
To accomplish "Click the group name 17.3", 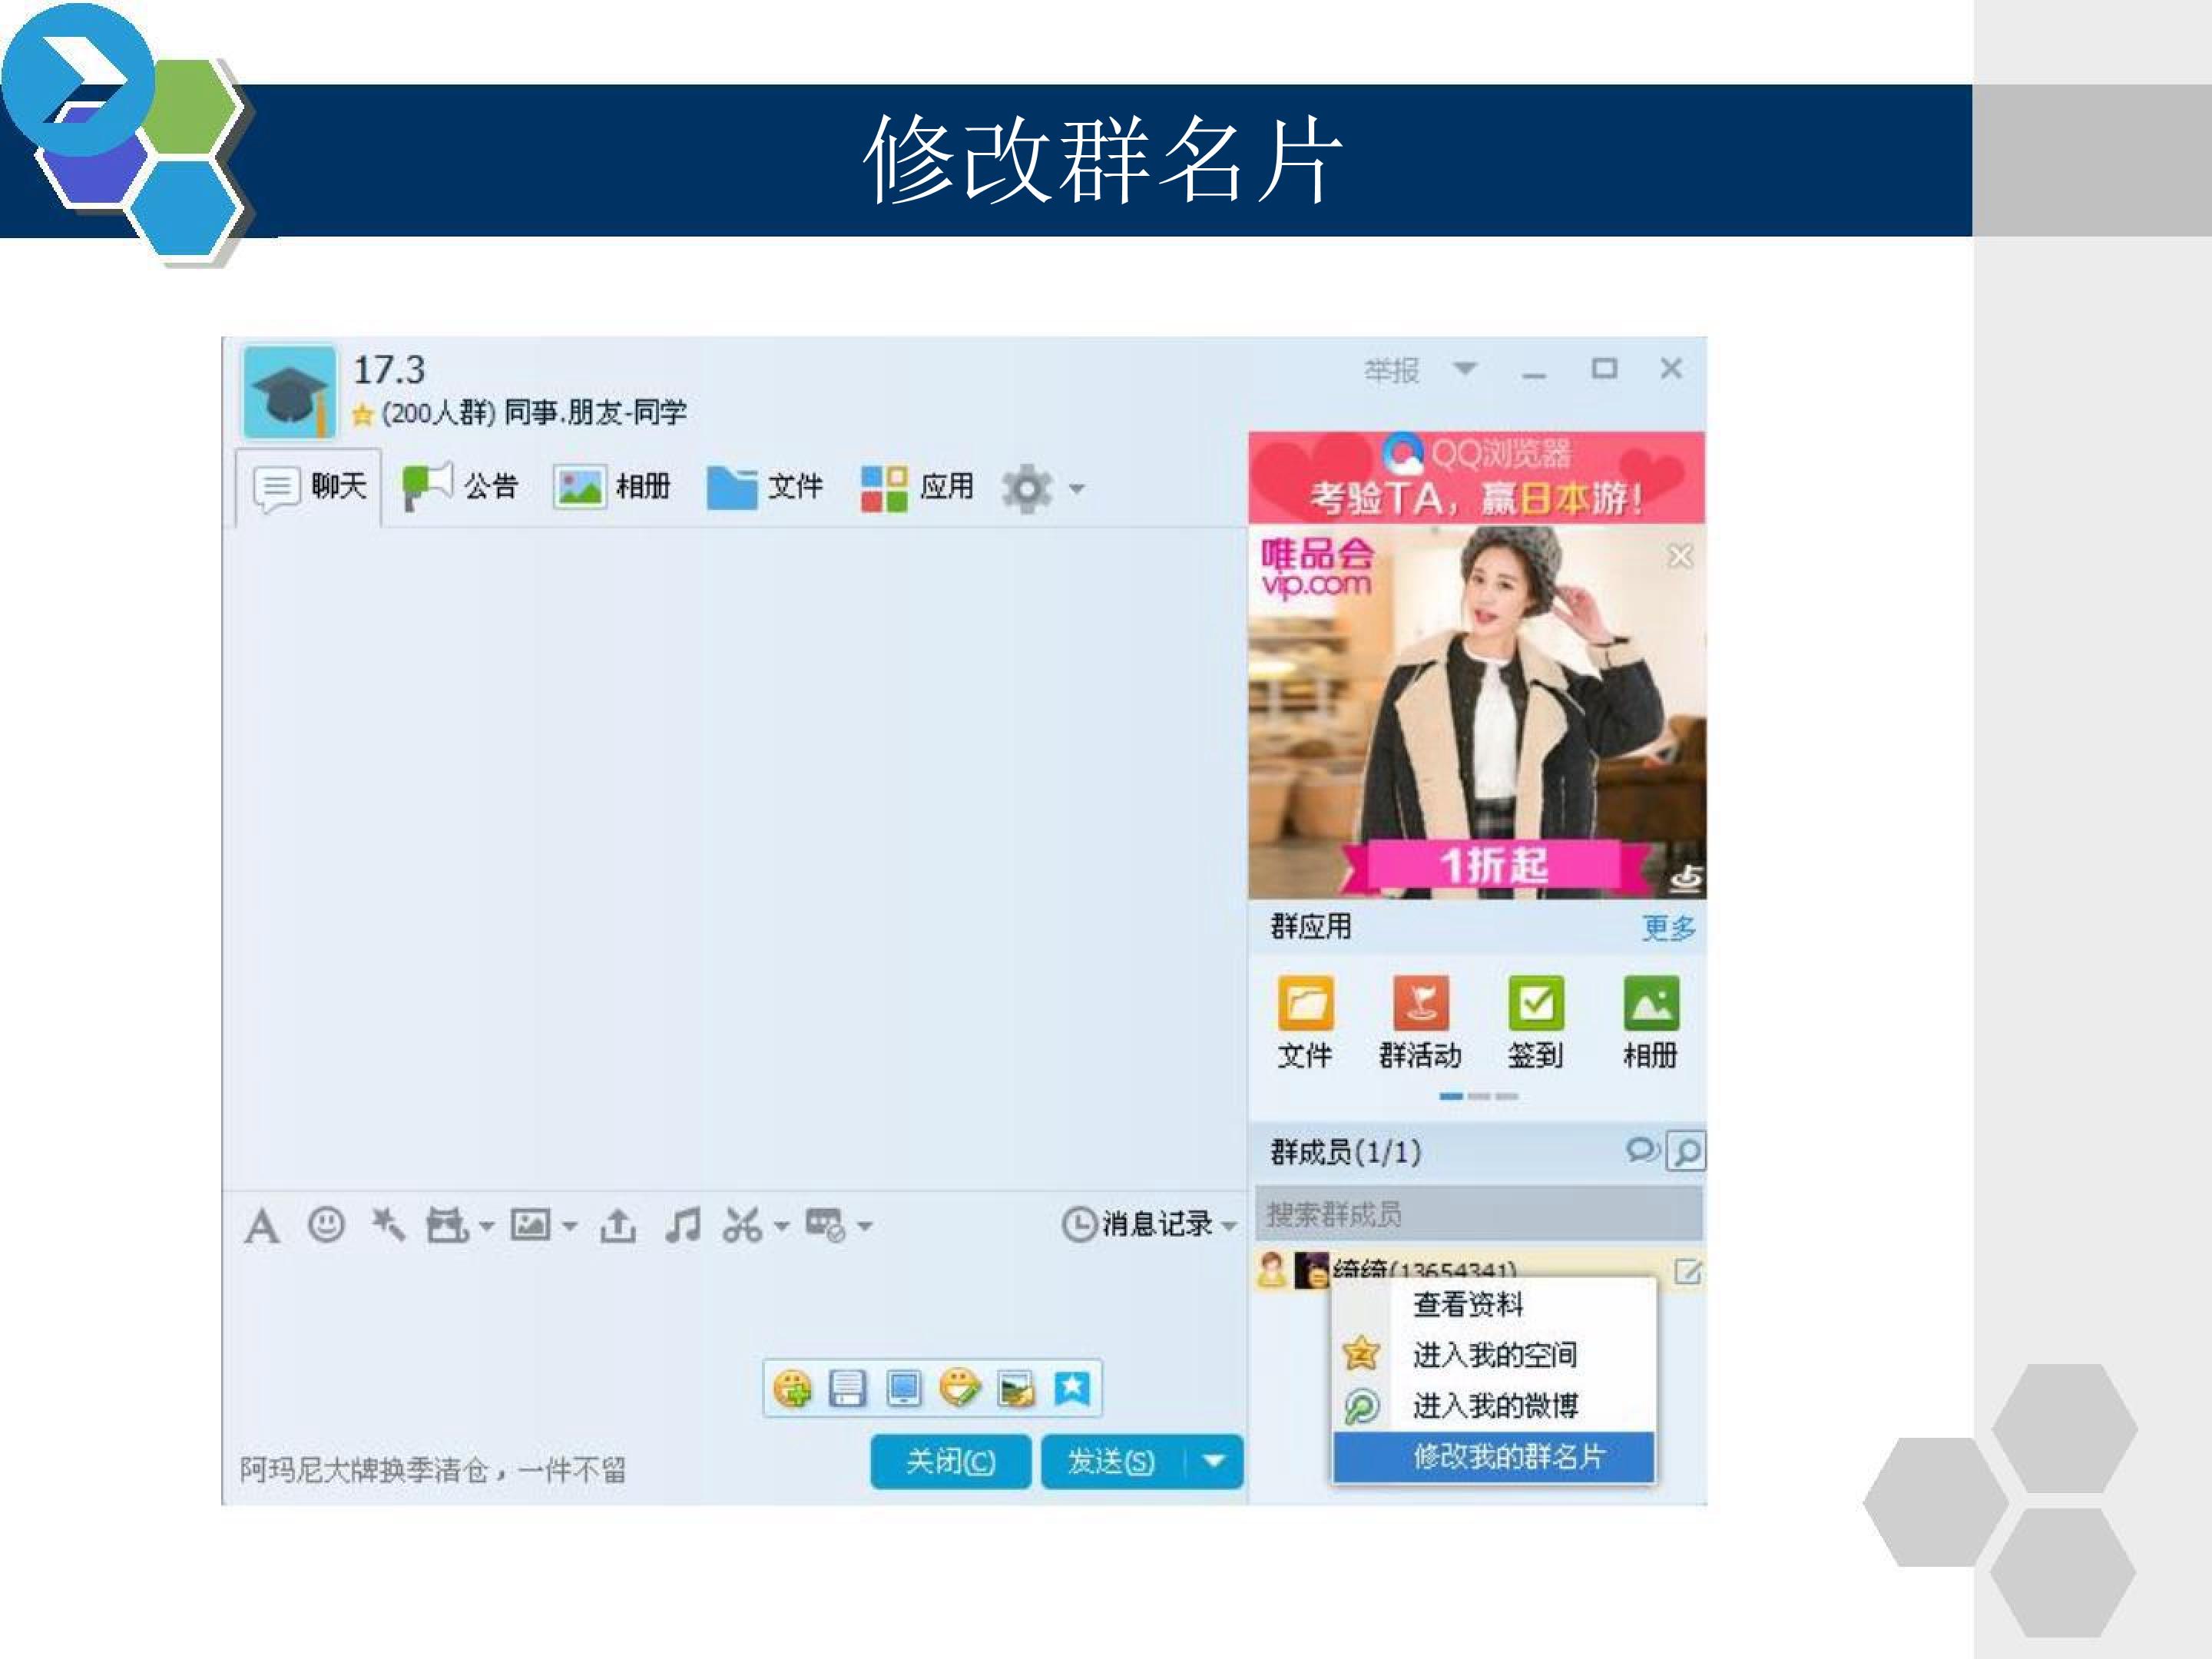I will (x=389, y=370).
